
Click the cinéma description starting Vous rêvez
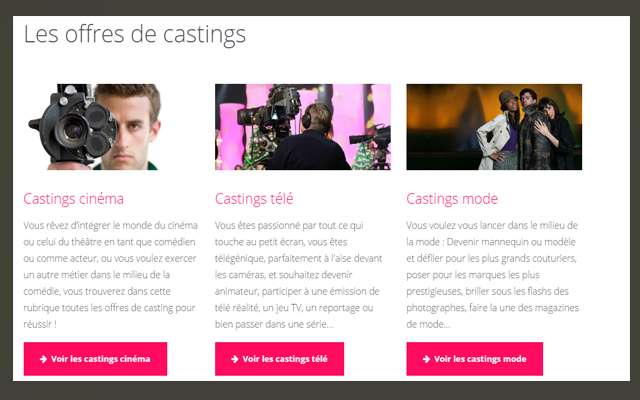click(110, 275)
